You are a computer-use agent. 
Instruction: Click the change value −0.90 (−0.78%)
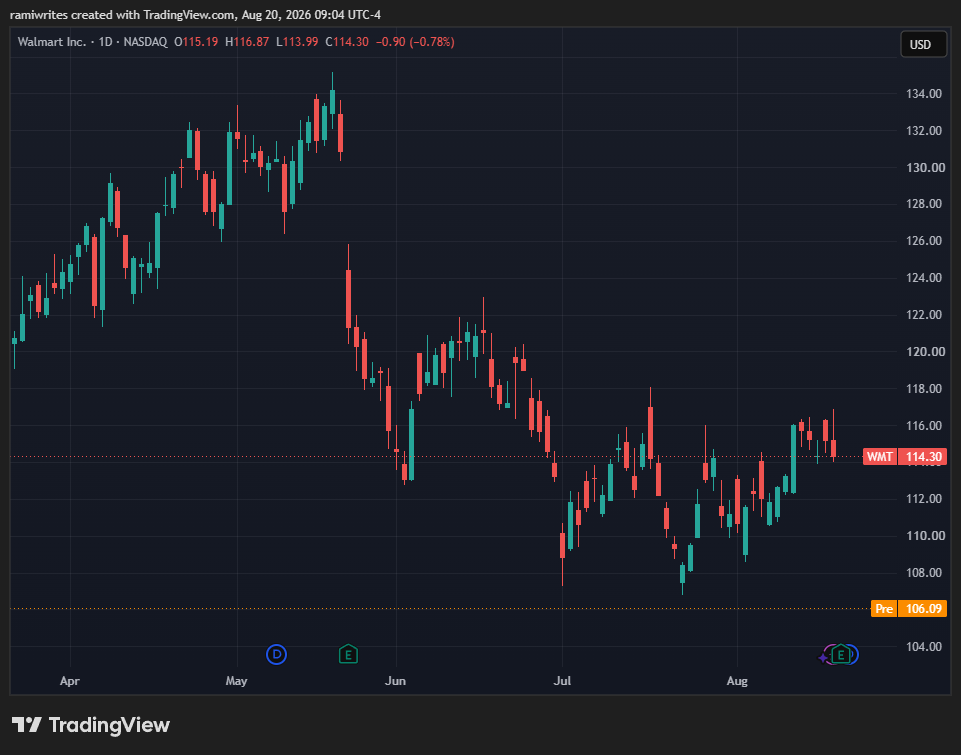point(415,42)
